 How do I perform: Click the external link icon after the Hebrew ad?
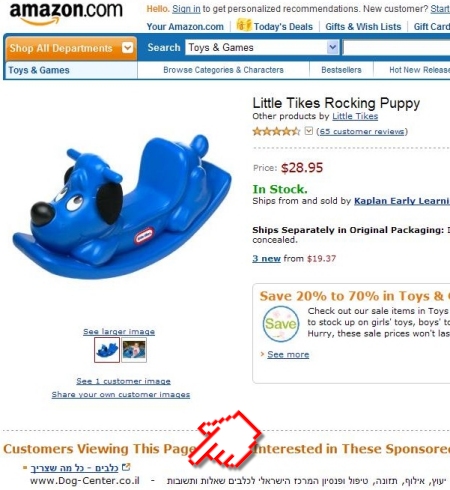click(x=126, y=467)
